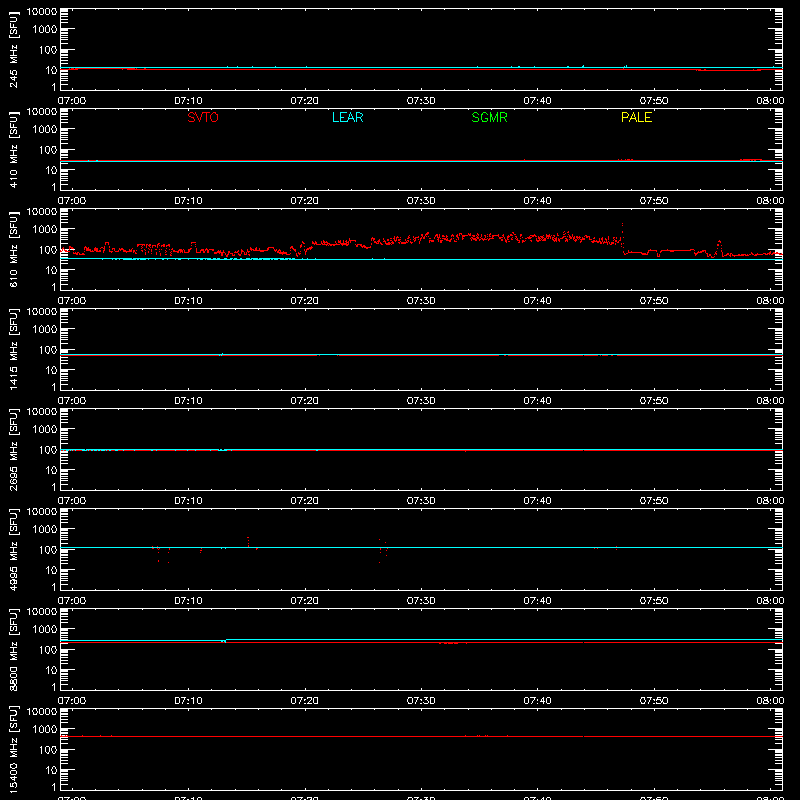Image resolution: width=800 pixels, height=800 pixels.
Task: Click 07:10 tick below the 245 MHz plot
Action: click(188, 101)
